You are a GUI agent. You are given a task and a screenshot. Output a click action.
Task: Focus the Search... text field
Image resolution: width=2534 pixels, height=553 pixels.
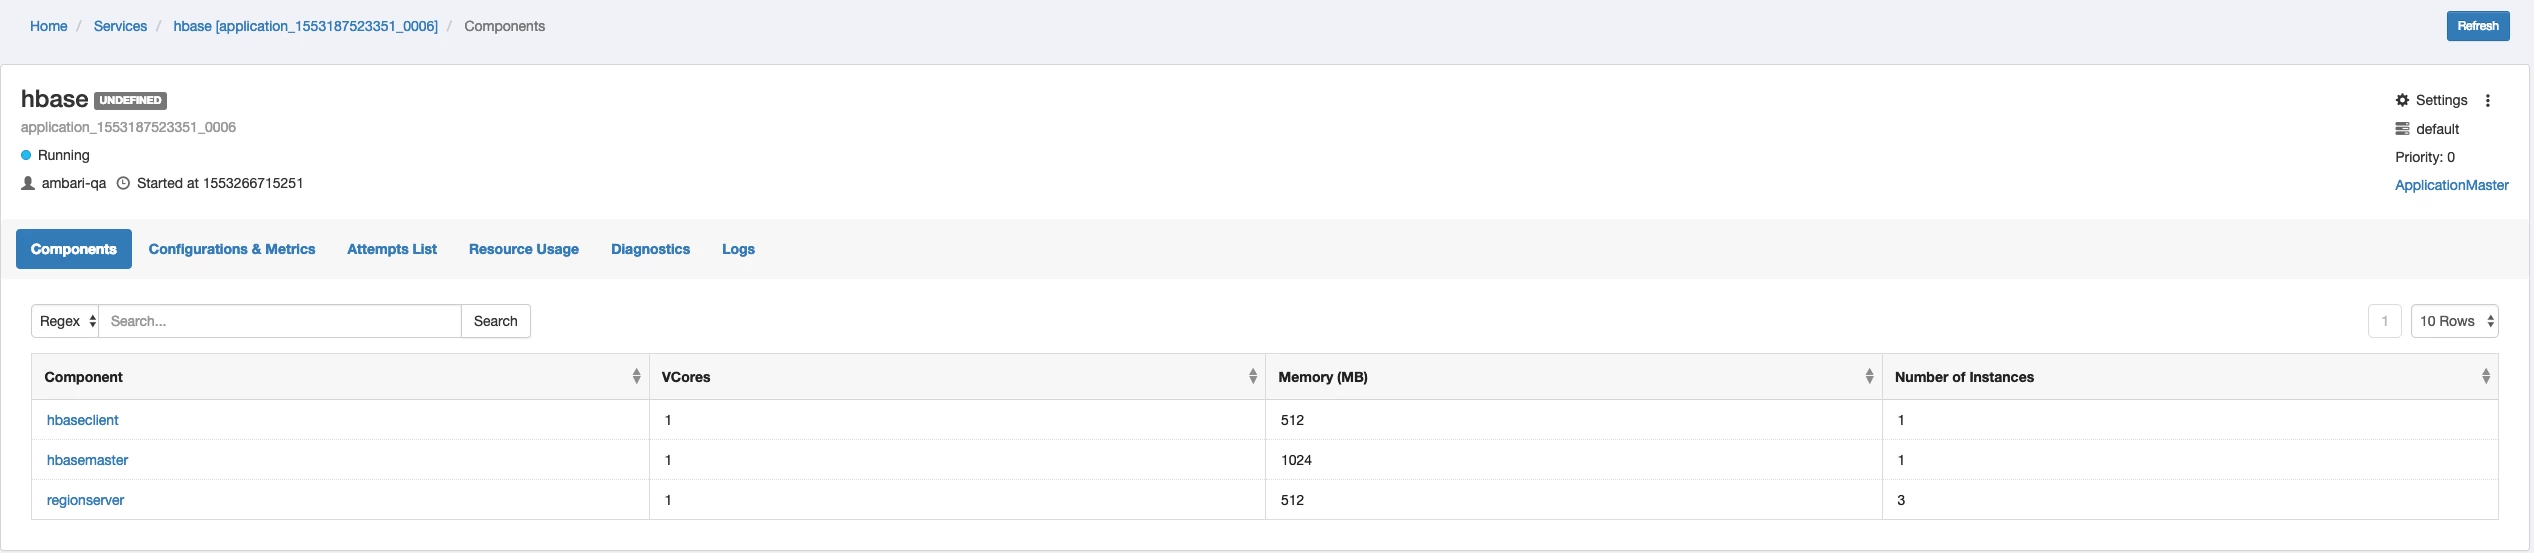pyautogui.click(x=280, y=321)
